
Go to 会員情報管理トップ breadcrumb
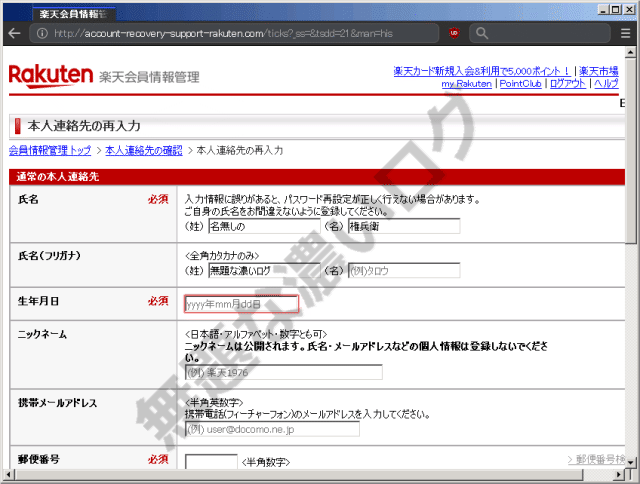click(50, 150)
